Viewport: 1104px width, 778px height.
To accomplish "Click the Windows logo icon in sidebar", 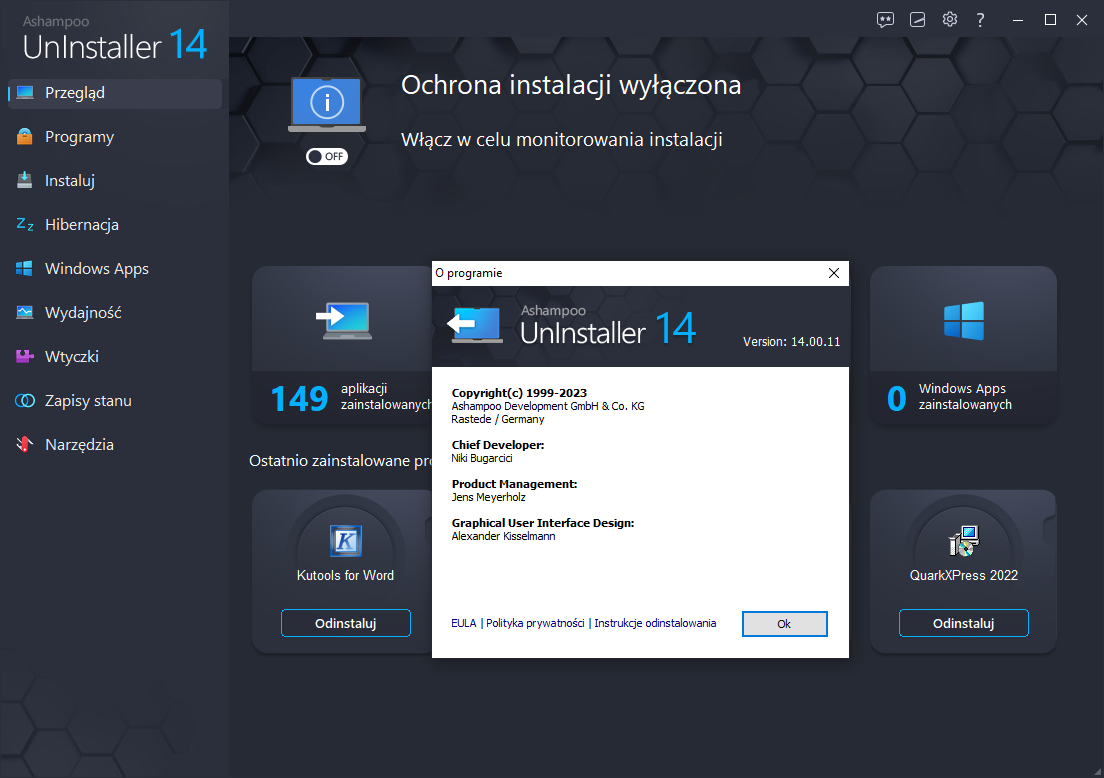I will click(x=25, y=268).
